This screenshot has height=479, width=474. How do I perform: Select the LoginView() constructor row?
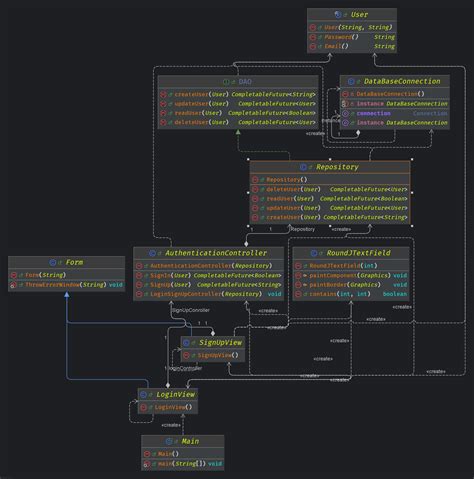pyautogui.click(x=168, y=407)
